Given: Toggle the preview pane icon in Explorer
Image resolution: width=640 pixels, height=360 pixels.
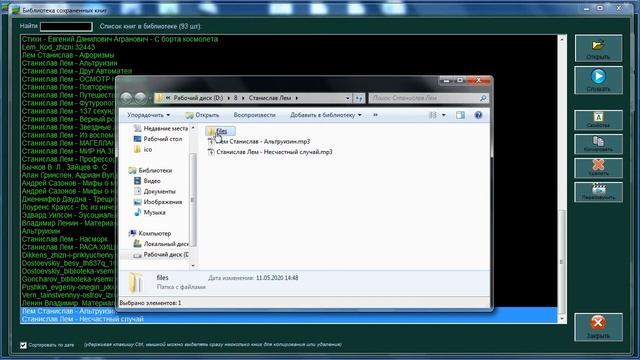Looking at the screenshot, I should point(460,115).
